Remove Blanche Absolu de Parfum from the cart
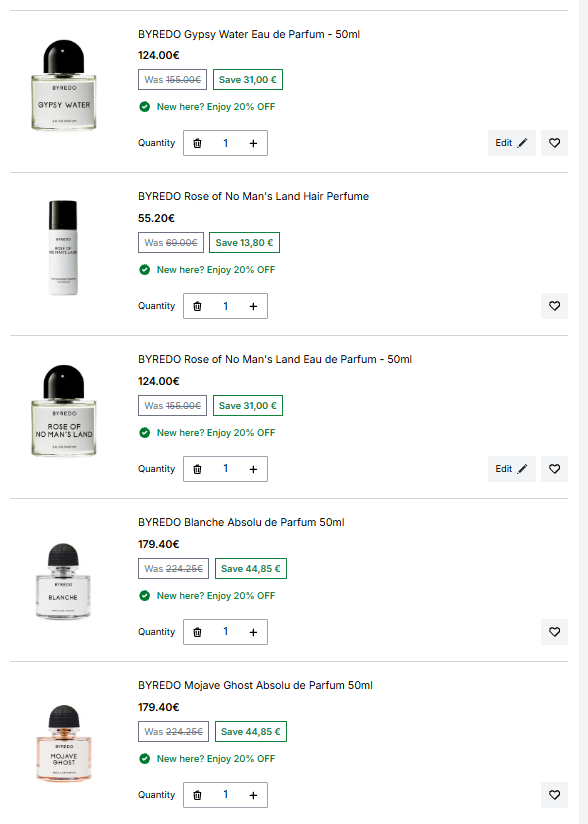Image resolution: width=588 pixels, height=824 pixels. pos(197,632)
